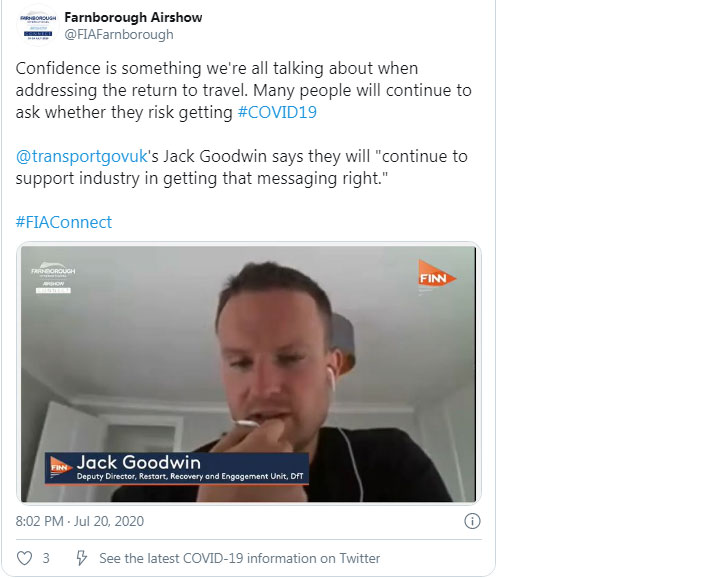Click the Farnborough Airshow watermark logo in video
710x578 pixels.
53,278
